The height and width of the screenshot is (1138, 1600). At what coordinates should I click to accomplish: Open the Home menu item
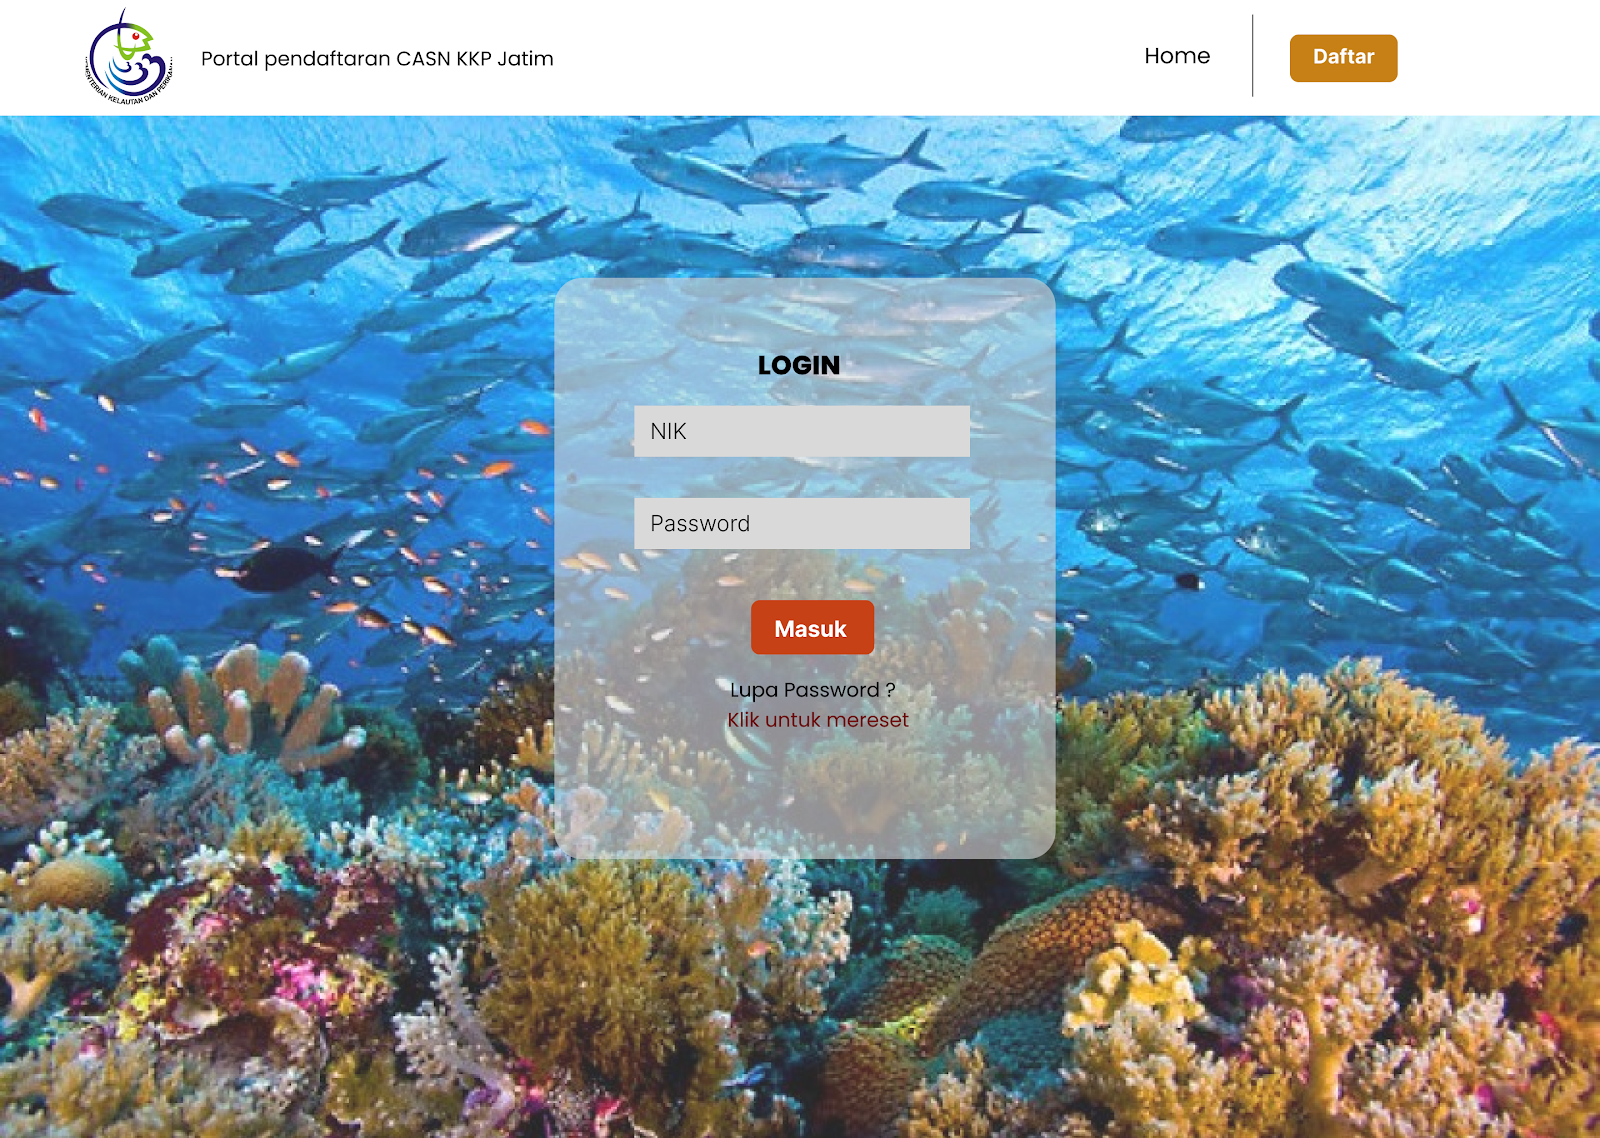pyautogui.click(x=1177, y=56)
